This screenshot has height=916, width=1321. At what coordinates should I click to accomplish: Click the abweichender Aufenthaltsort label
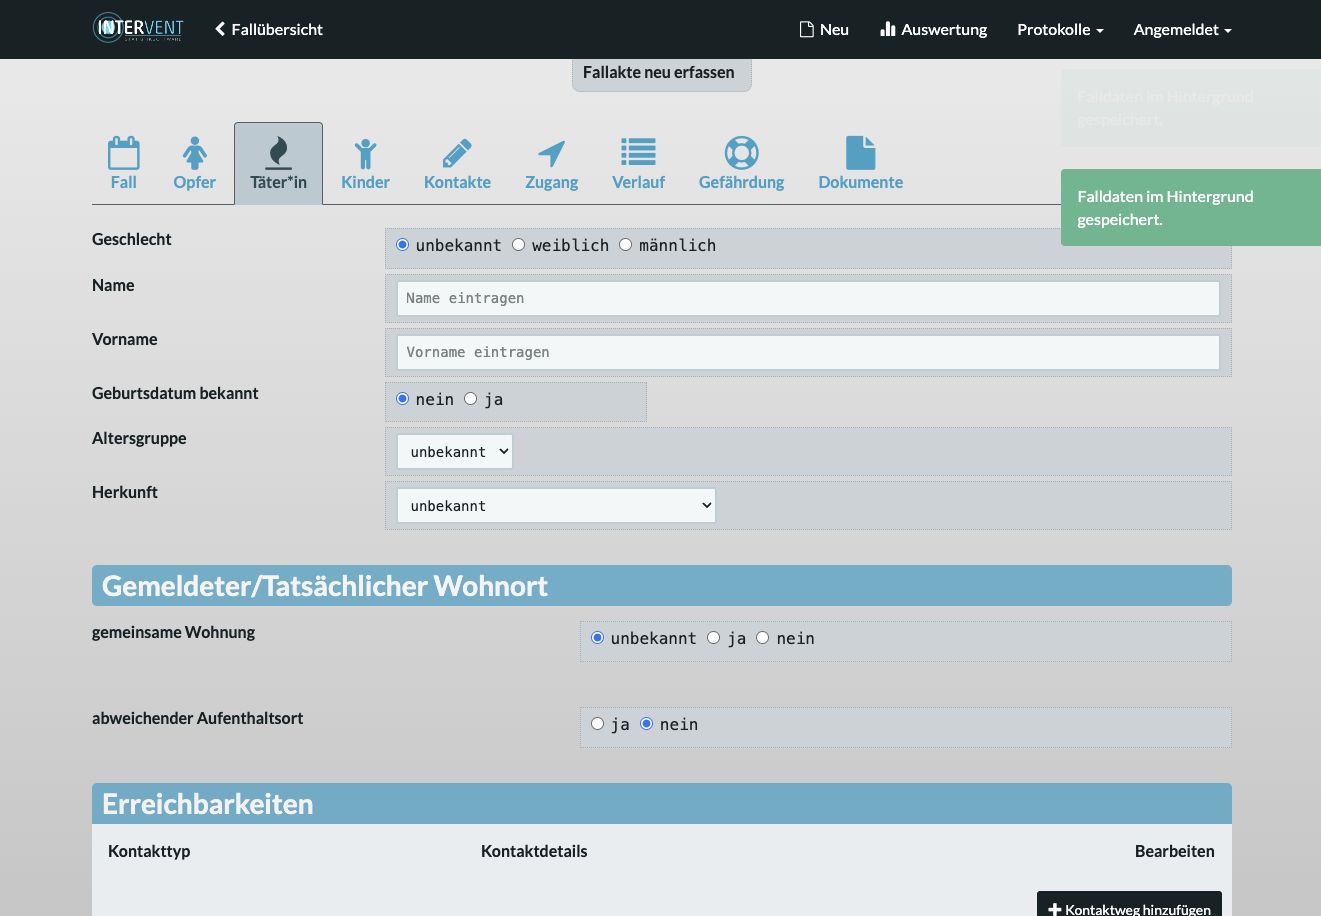[198, 718]
